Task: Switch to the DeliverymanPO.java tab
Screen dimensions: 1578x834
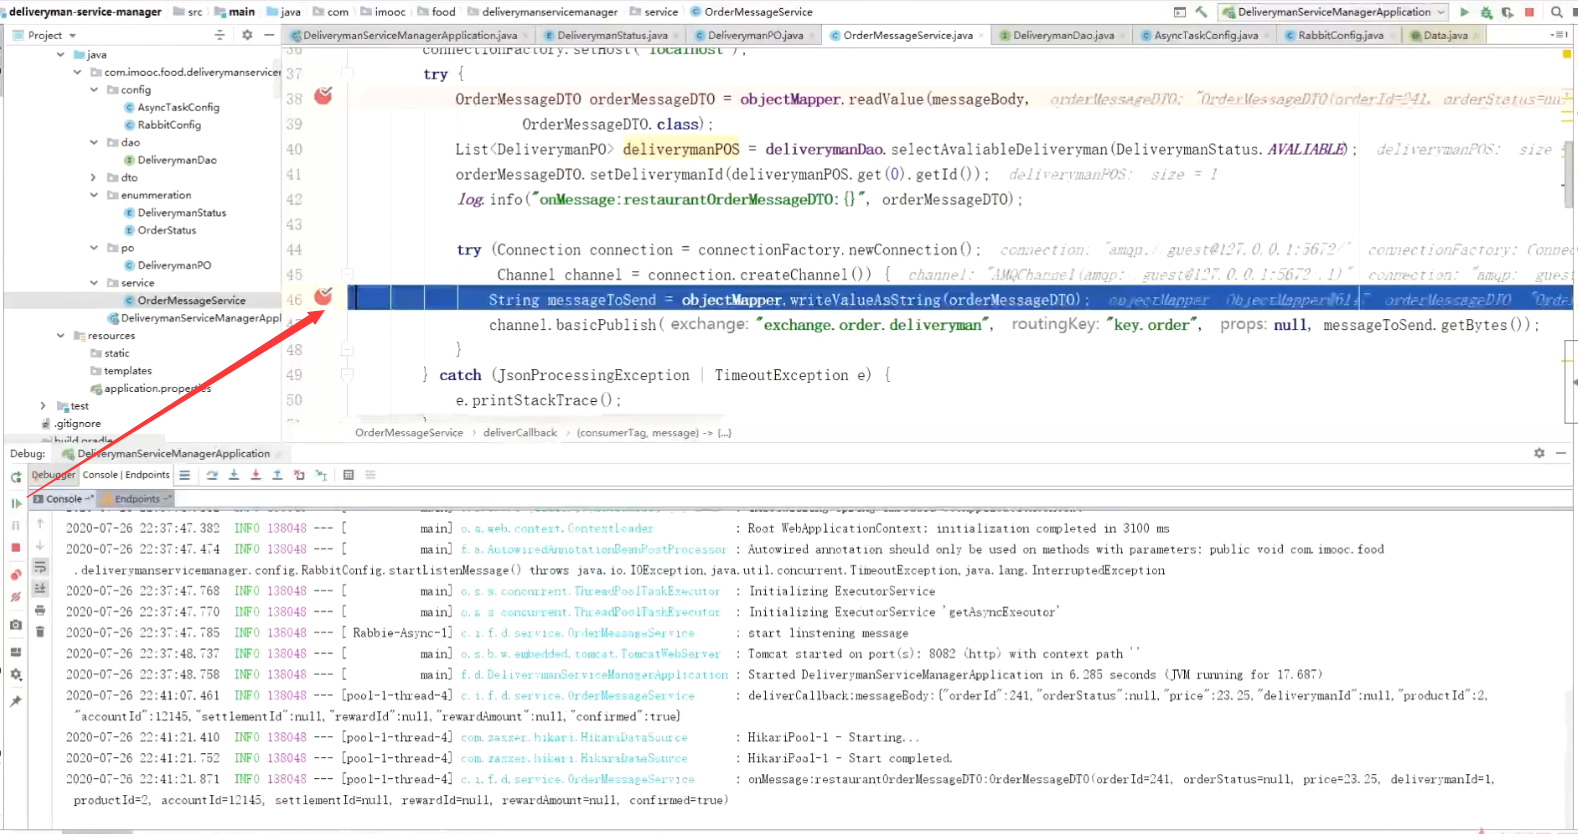Action: (755, 35)
